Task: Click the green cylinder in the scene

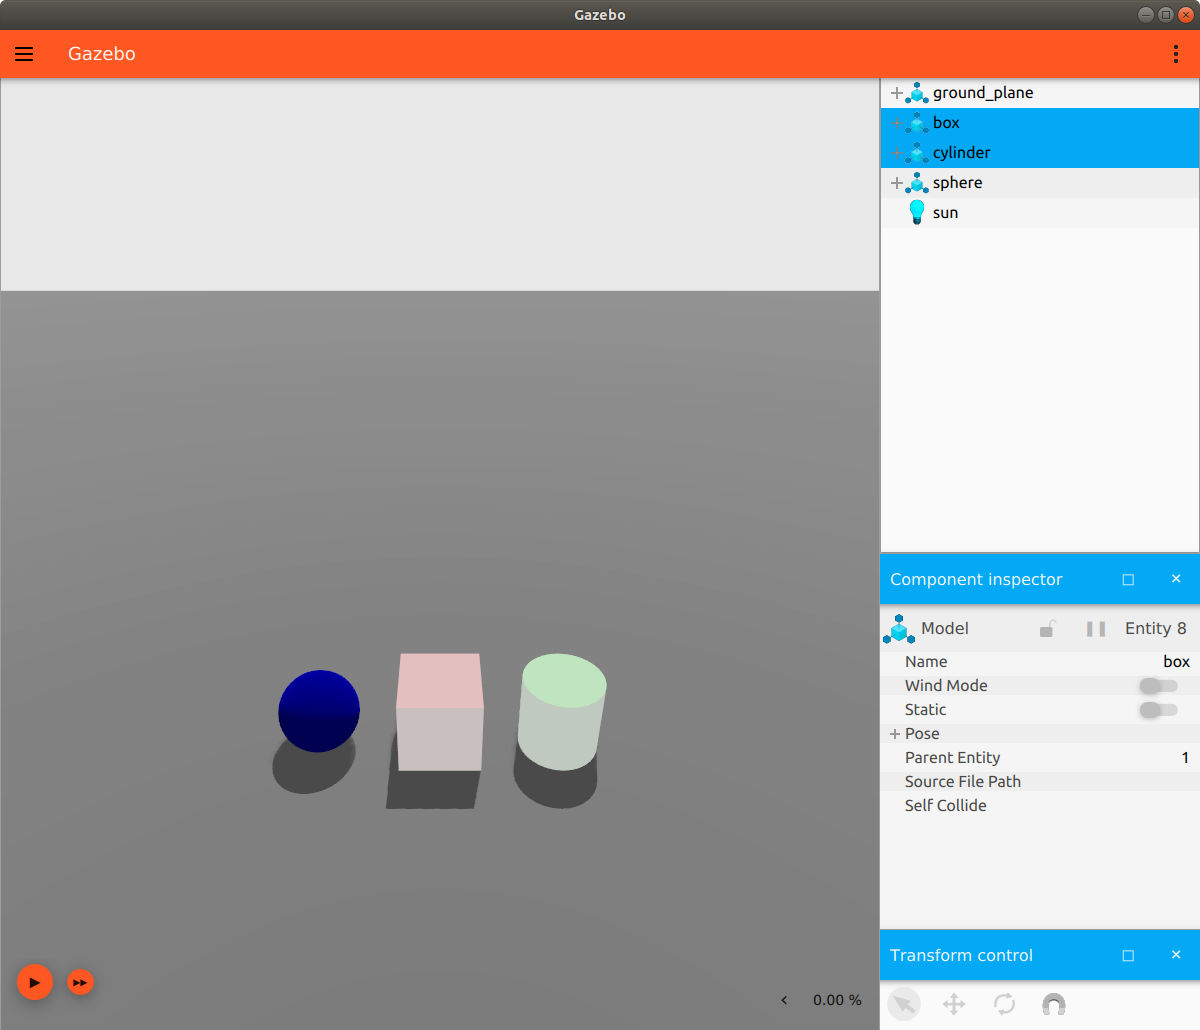Action: pyautogui.click(x=561, y=712)
